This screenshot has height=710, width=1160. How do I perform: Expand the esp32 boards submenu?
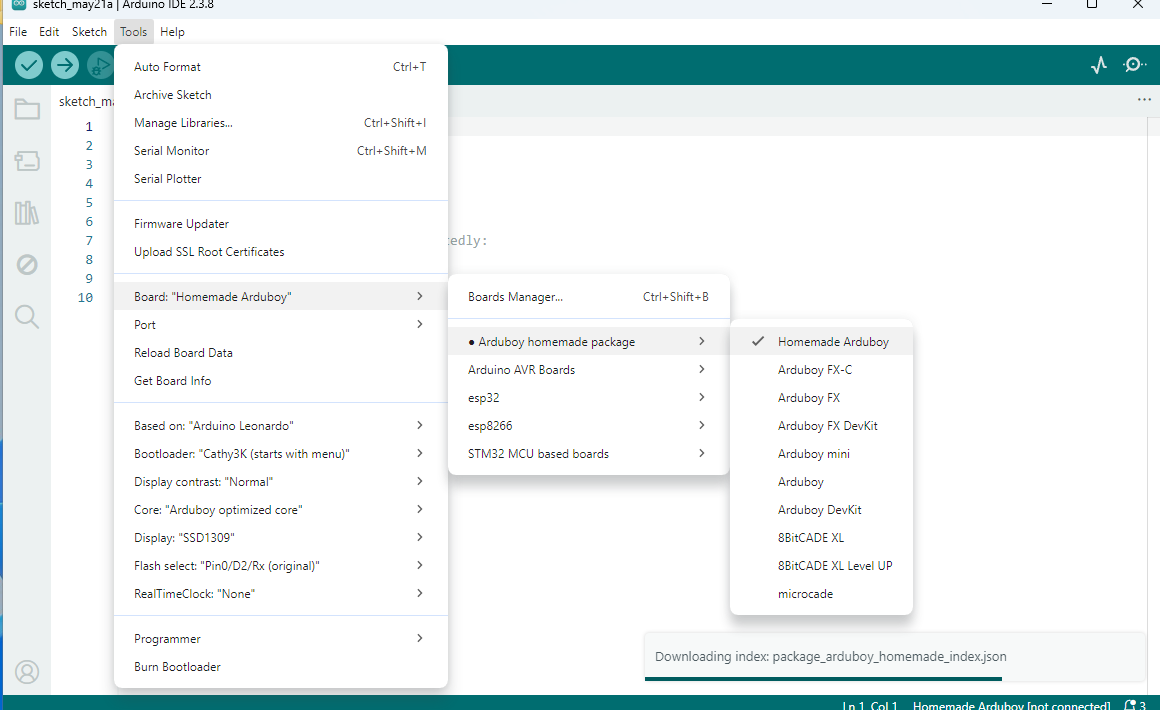[x=589, y=398]
